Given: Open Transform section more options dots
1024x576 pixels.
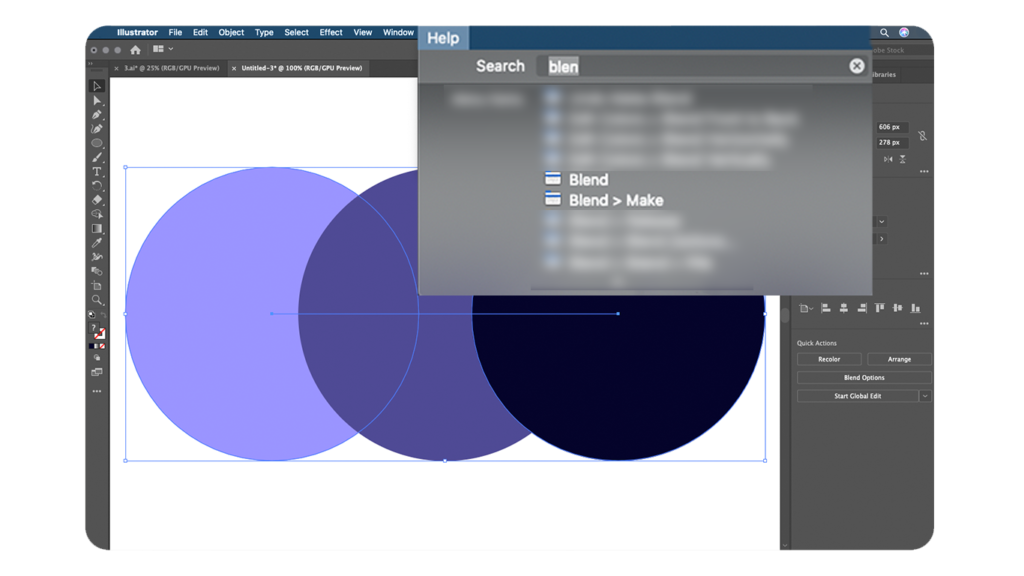Looking at the screenshot, I should click(924, 172).
